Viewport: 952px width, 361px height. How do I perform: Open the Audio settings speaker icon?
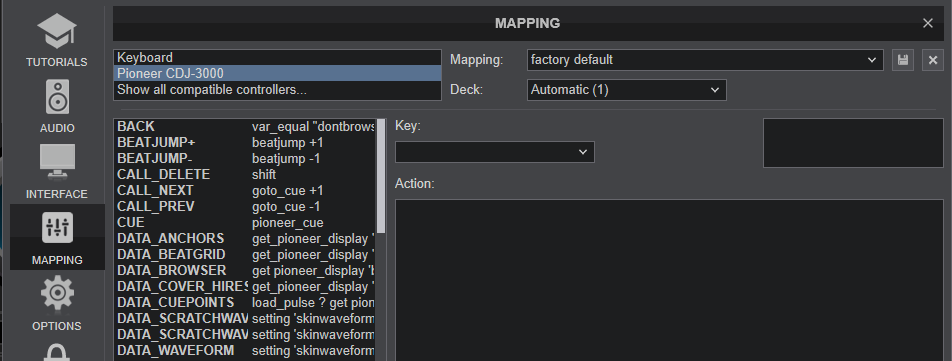56,97
